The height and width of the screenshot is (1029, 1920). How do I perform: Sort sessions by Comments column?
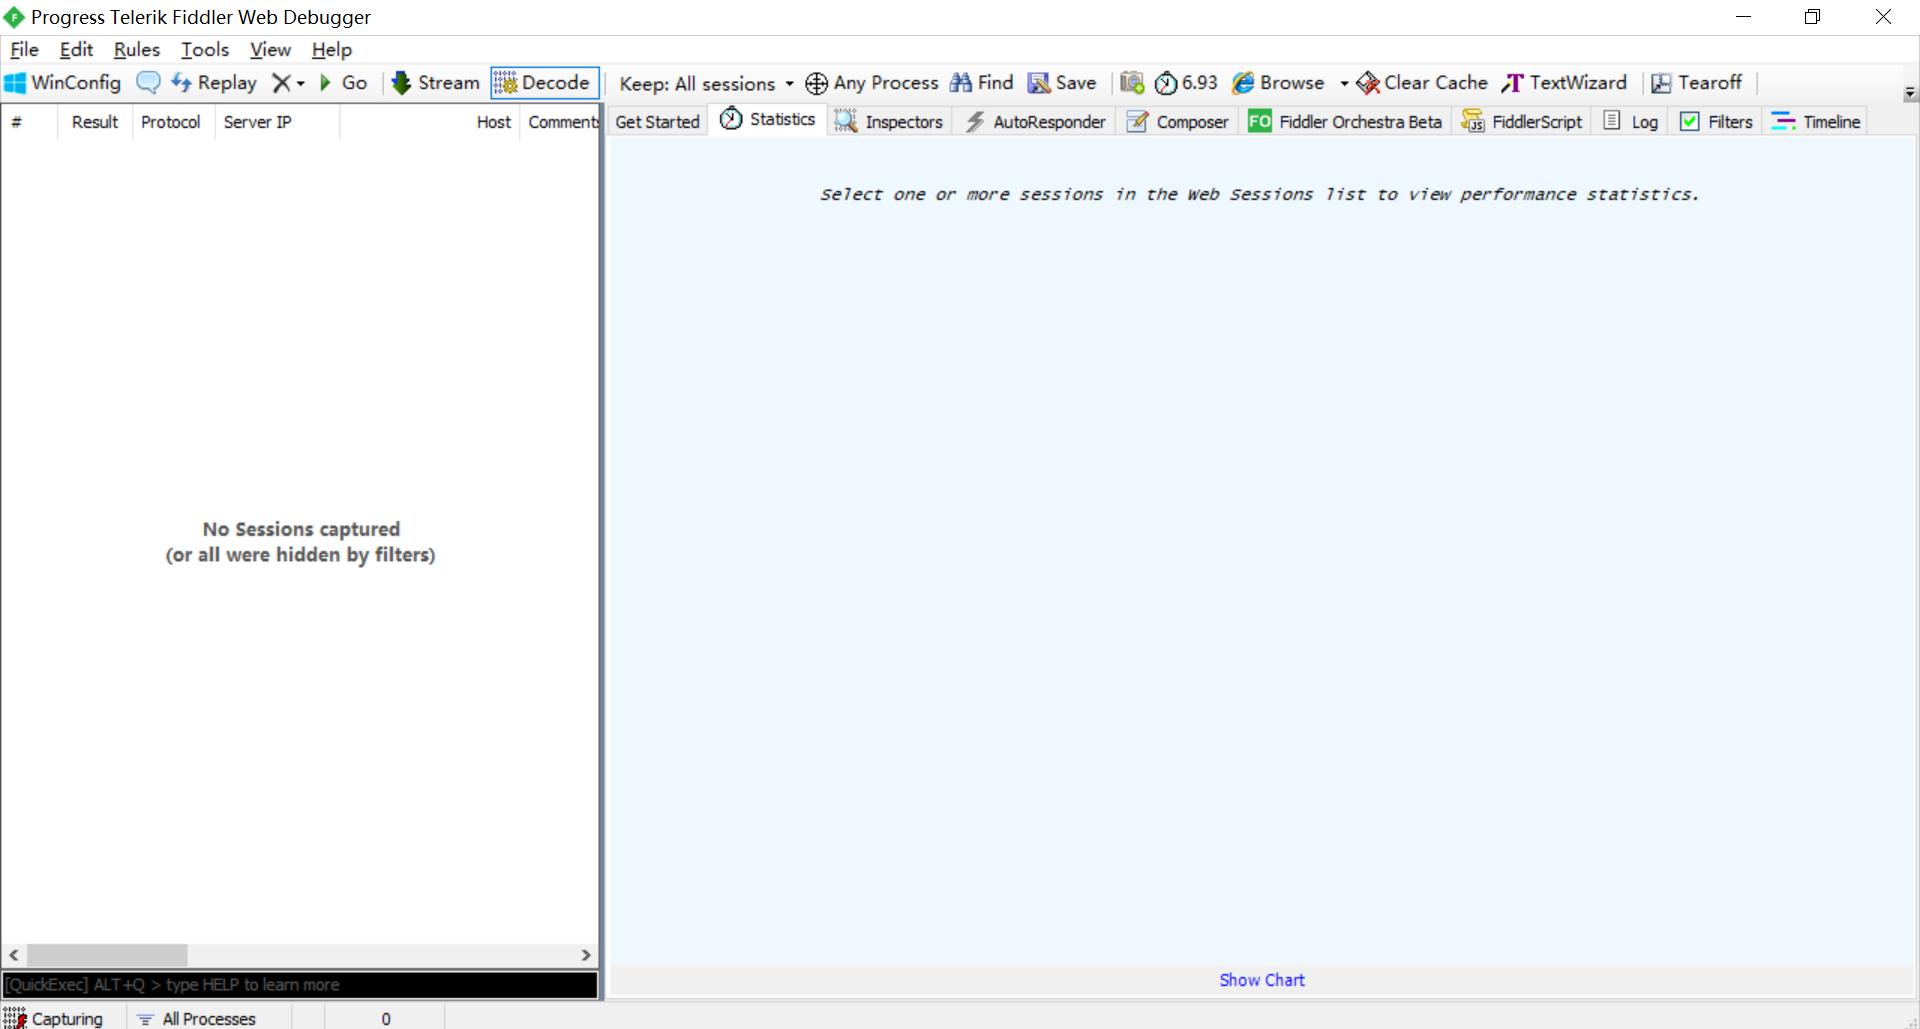pyautogui.click(x=561, y=122)
